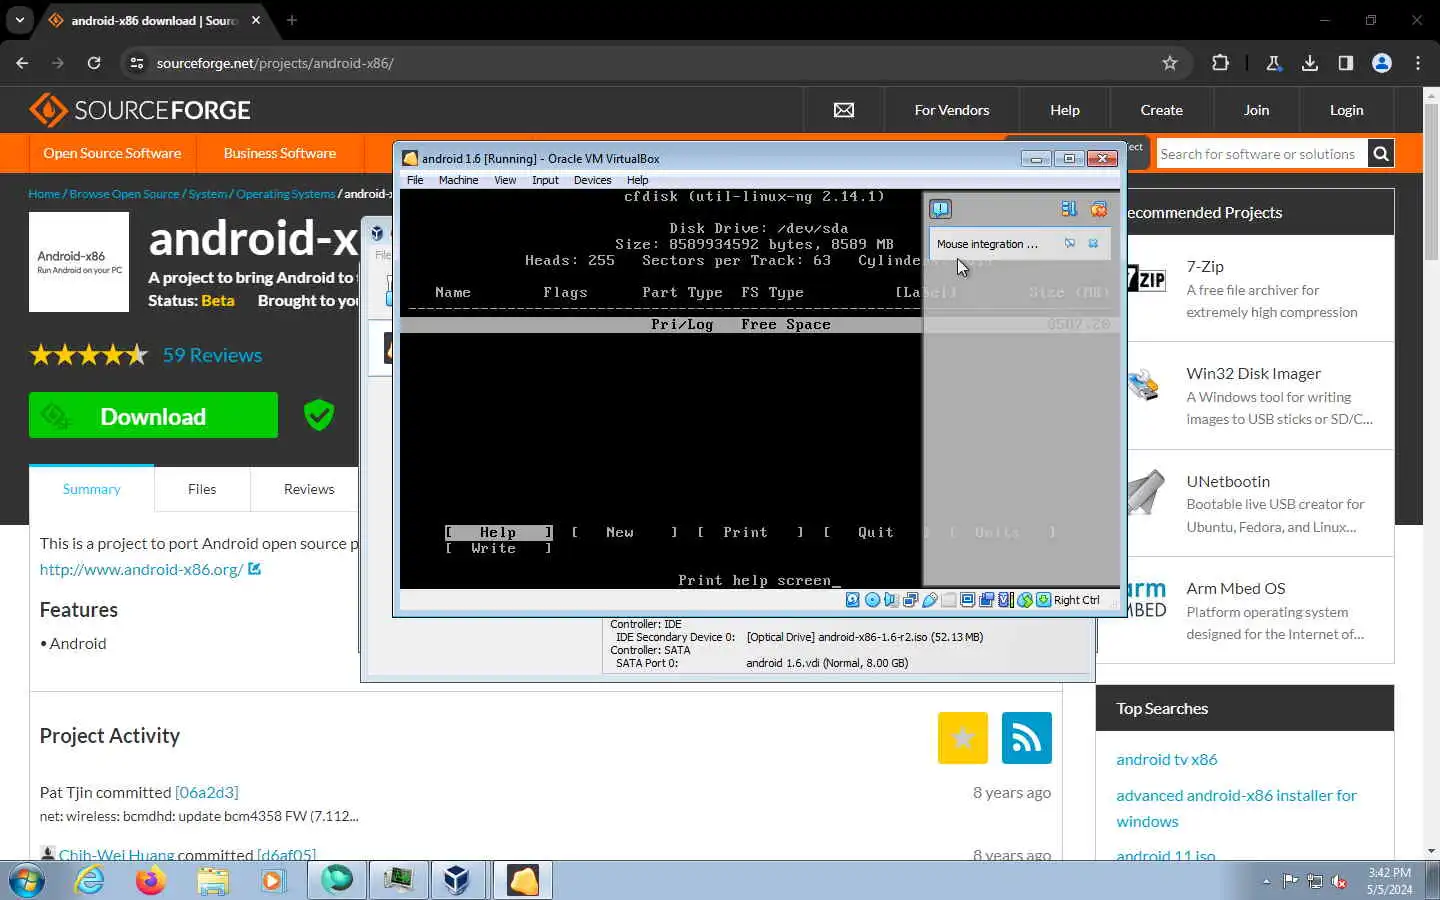The height and width of the screenshot is (900, 1440).
Task: Open the Arm Mbed OS recommended project
Action: [1235, 588]
